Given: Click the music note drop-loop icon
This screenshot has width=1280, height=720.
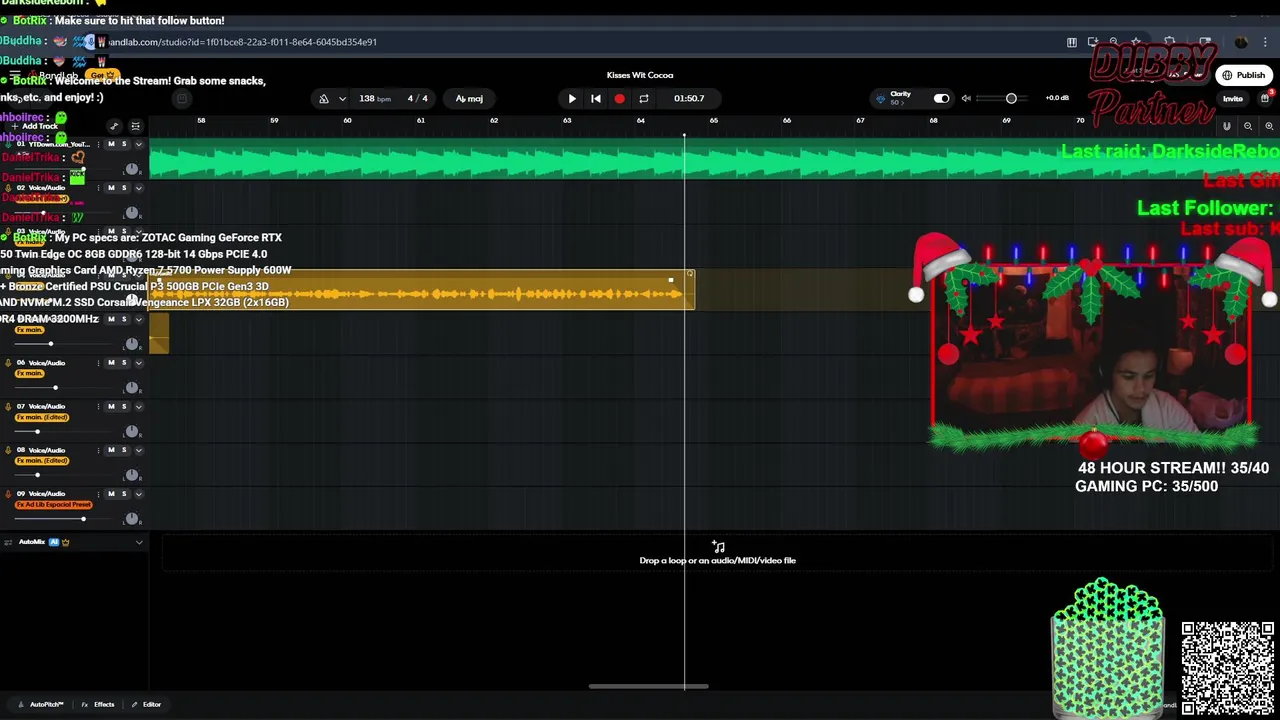Looking at the screenshot, I should coord(718,546).
